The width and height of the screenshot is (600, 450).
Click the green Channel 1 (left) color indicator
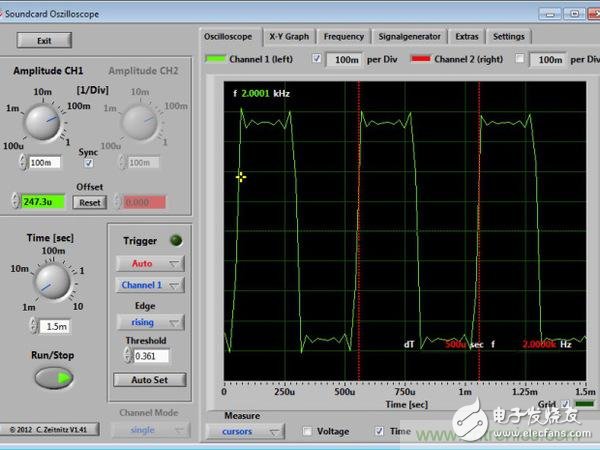click(217, 59)
